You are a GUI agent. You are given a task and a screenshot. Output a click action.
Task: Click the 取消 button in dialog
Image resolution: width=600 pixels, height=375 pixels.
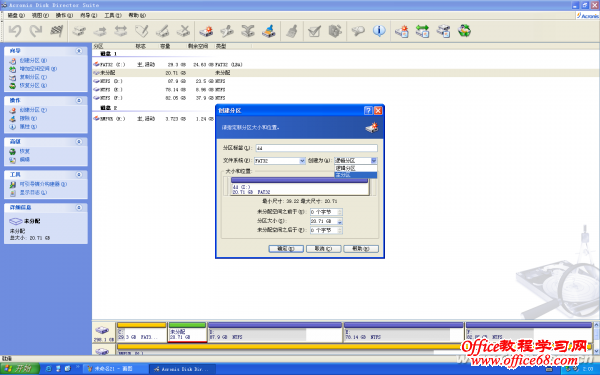pos(323,249)
